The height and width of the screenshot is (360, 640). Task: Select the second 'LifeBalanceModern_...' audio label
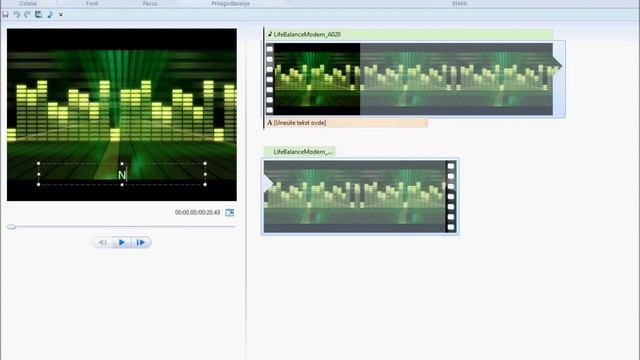300,152
